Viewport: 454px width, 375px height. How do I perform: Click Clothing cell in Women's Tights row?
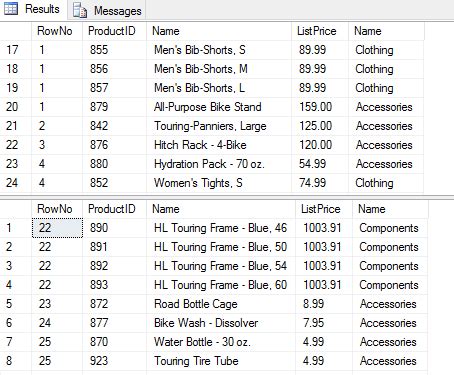[x=386, y=183]
